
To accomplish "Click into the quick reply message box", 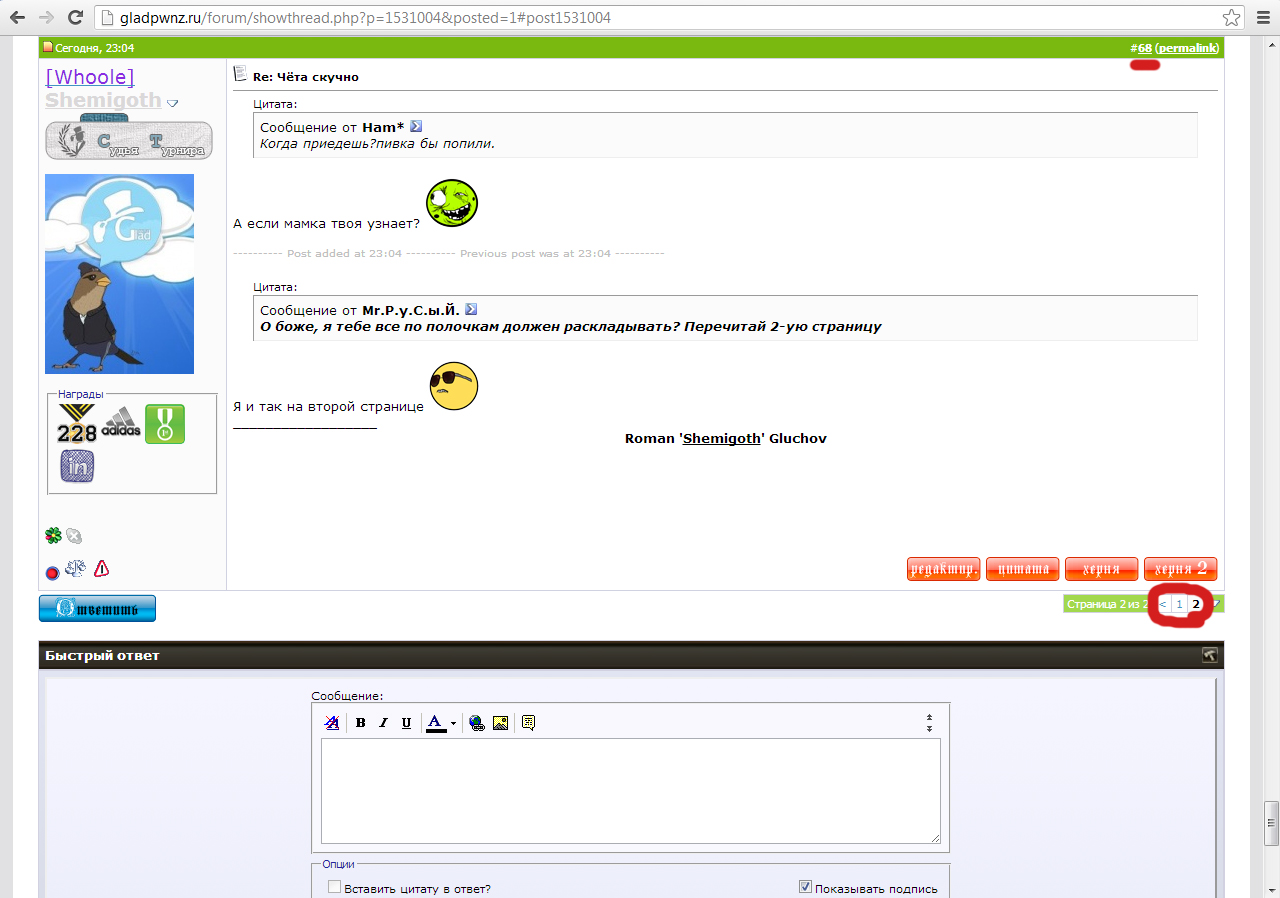I will pyautogui.click(x=630, y=790).
